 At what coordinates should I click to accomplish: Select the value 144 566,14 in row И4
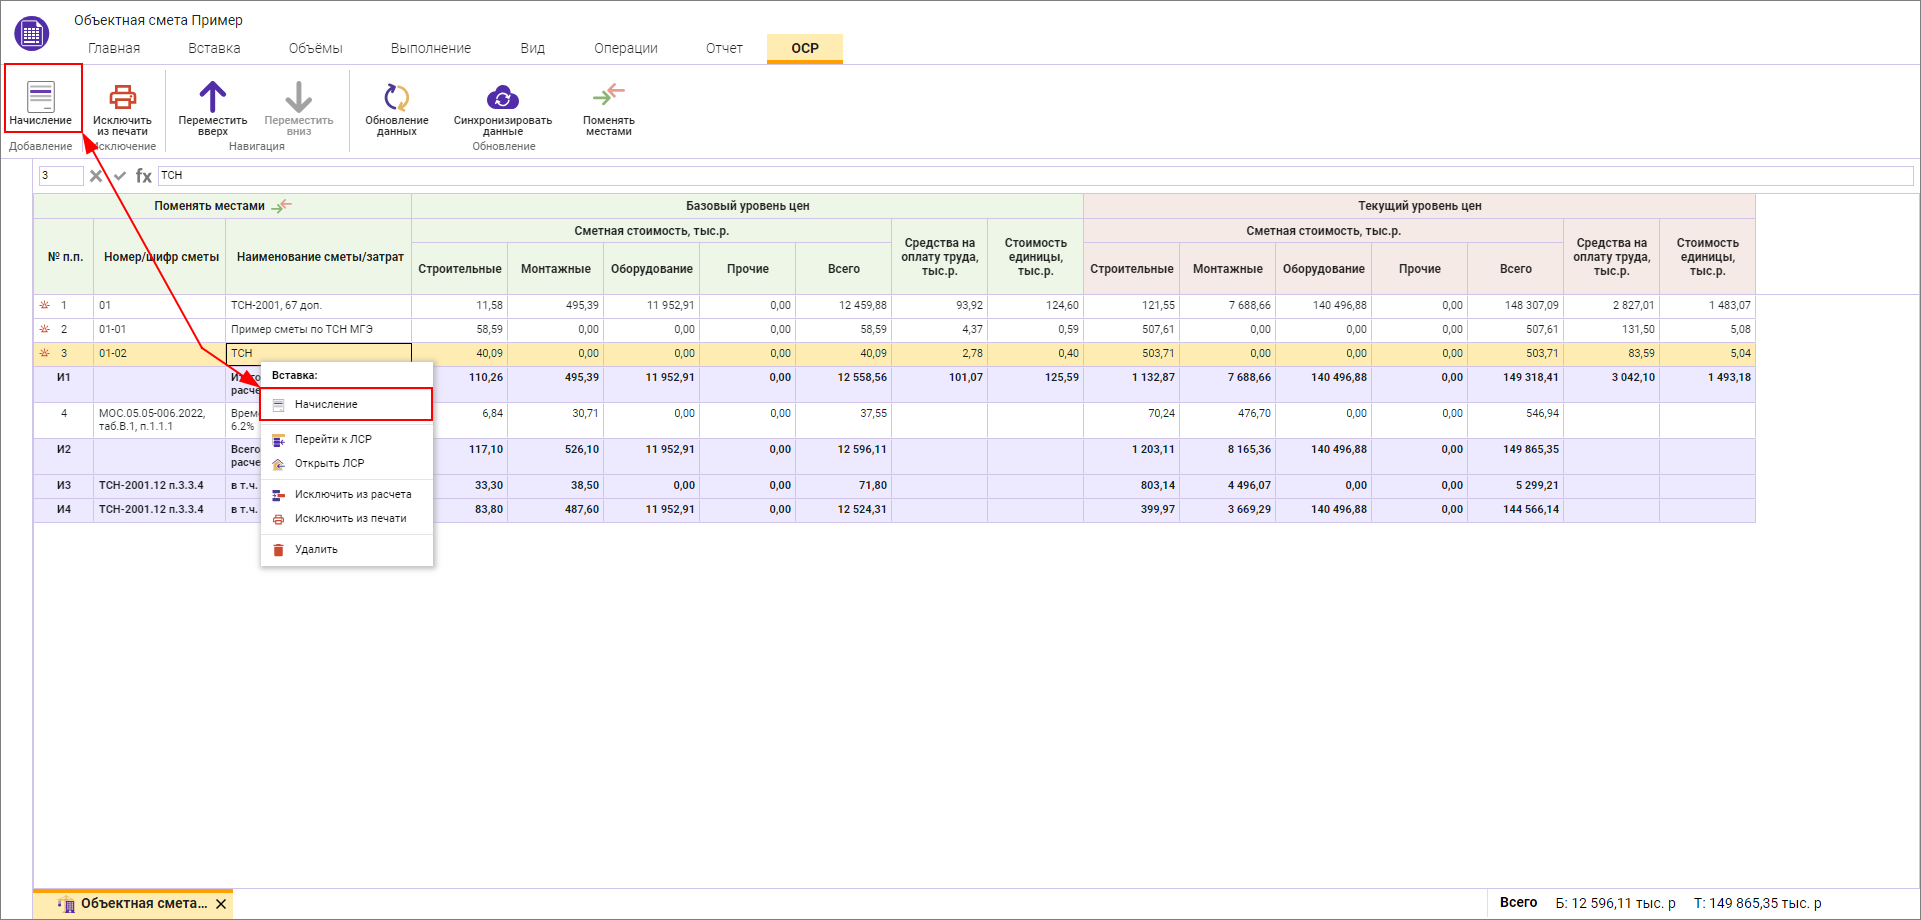[x=1515, y=509]
